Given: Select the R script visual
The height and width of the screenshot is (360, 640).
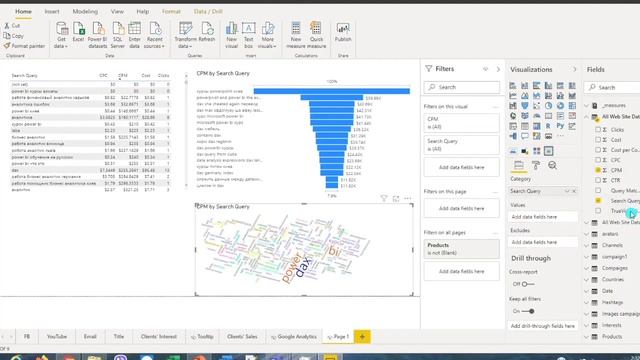Looking at the screenshot, I should pyautogui.click(x=548, y=126).
